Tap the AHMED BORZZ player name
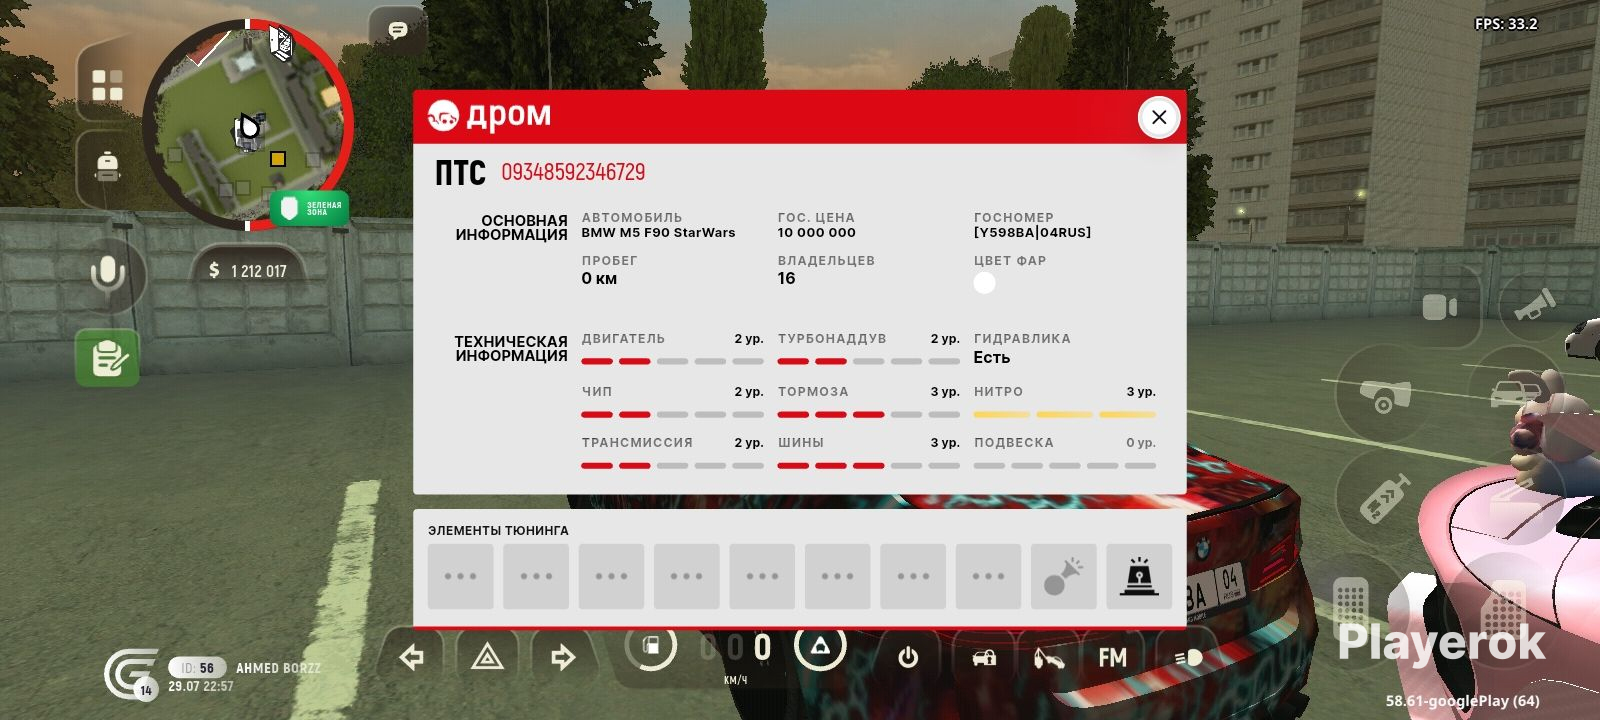Image resolution: width=1600 pixels, height=720 pixels. click(x=278, y=668)
